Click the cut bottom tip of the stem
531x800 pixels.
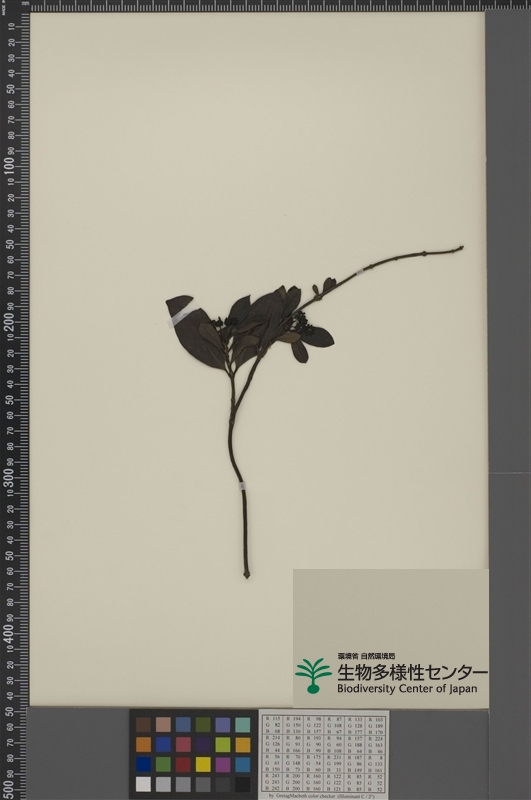pyautogui.click(x=246, y=574)
